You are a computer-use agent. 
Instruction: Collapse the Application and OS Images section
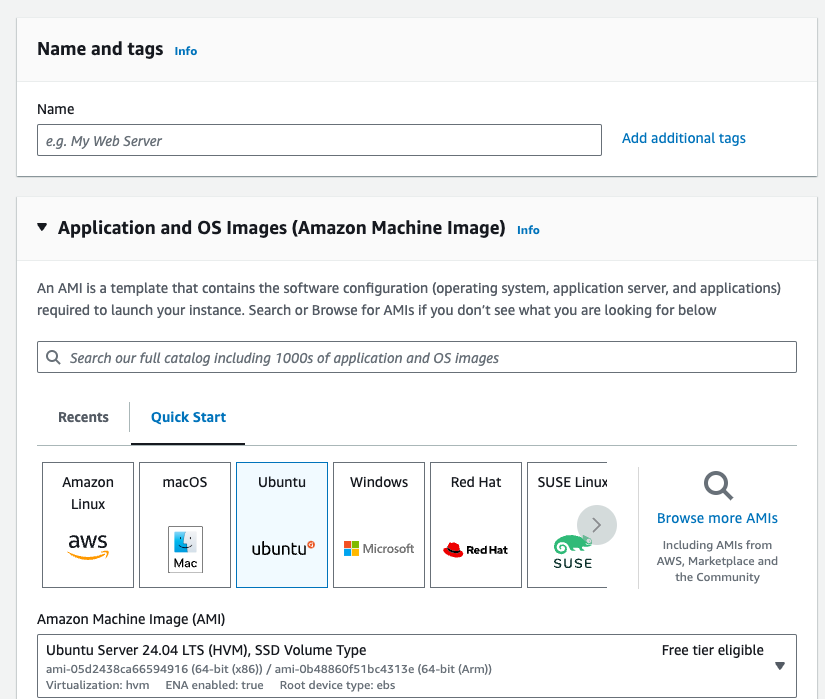[x=42, y=227]
